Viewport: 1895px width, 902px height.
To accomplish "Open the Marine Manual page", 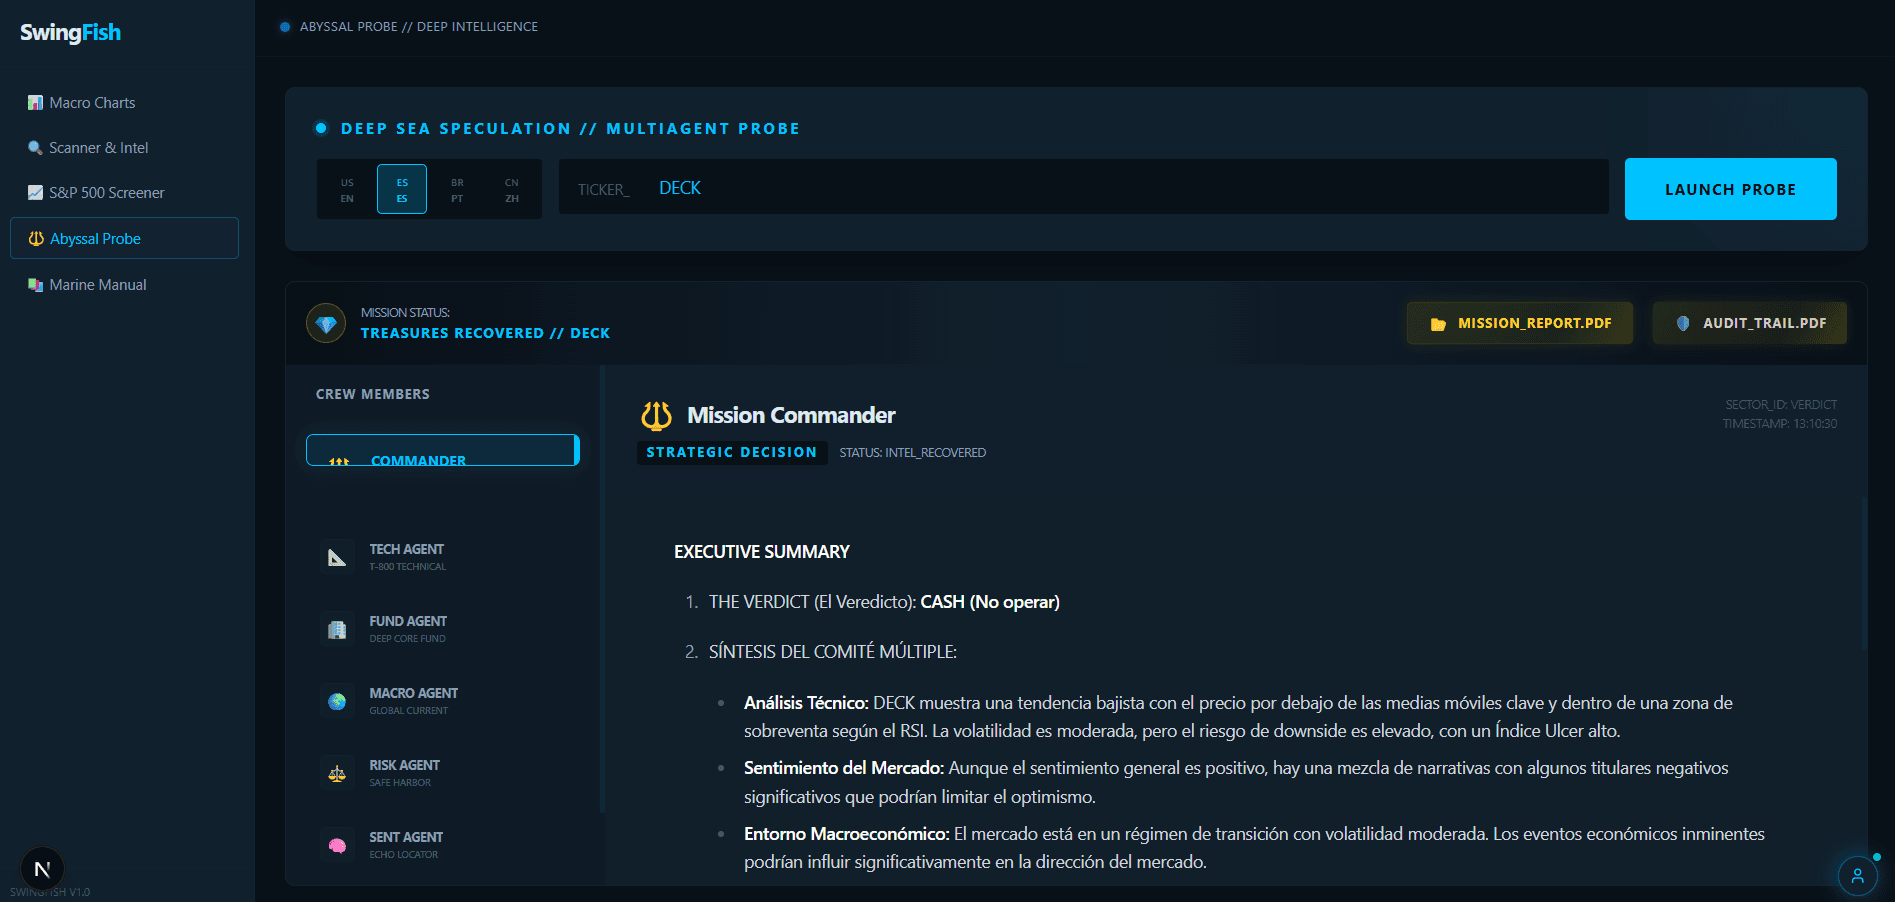I will (98, 285).
